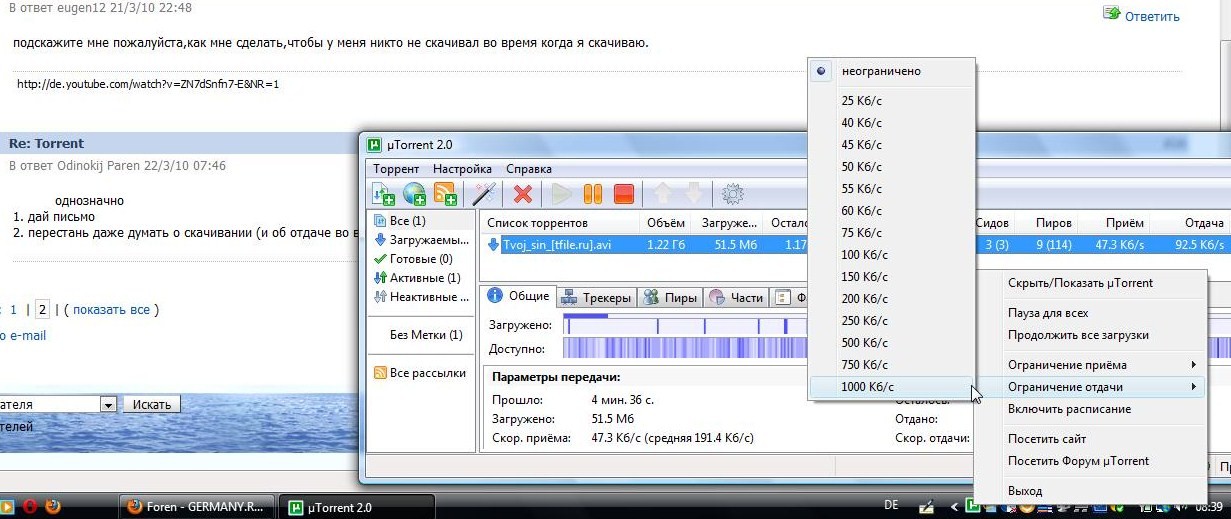Click the Move Down Queue arrow icon

tap(694, 194)
